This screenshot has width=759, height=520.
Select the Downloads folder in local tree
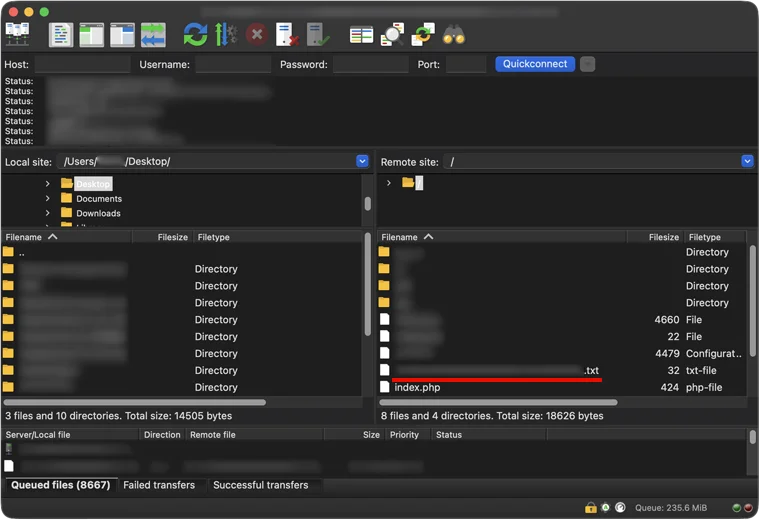[98, 213]
